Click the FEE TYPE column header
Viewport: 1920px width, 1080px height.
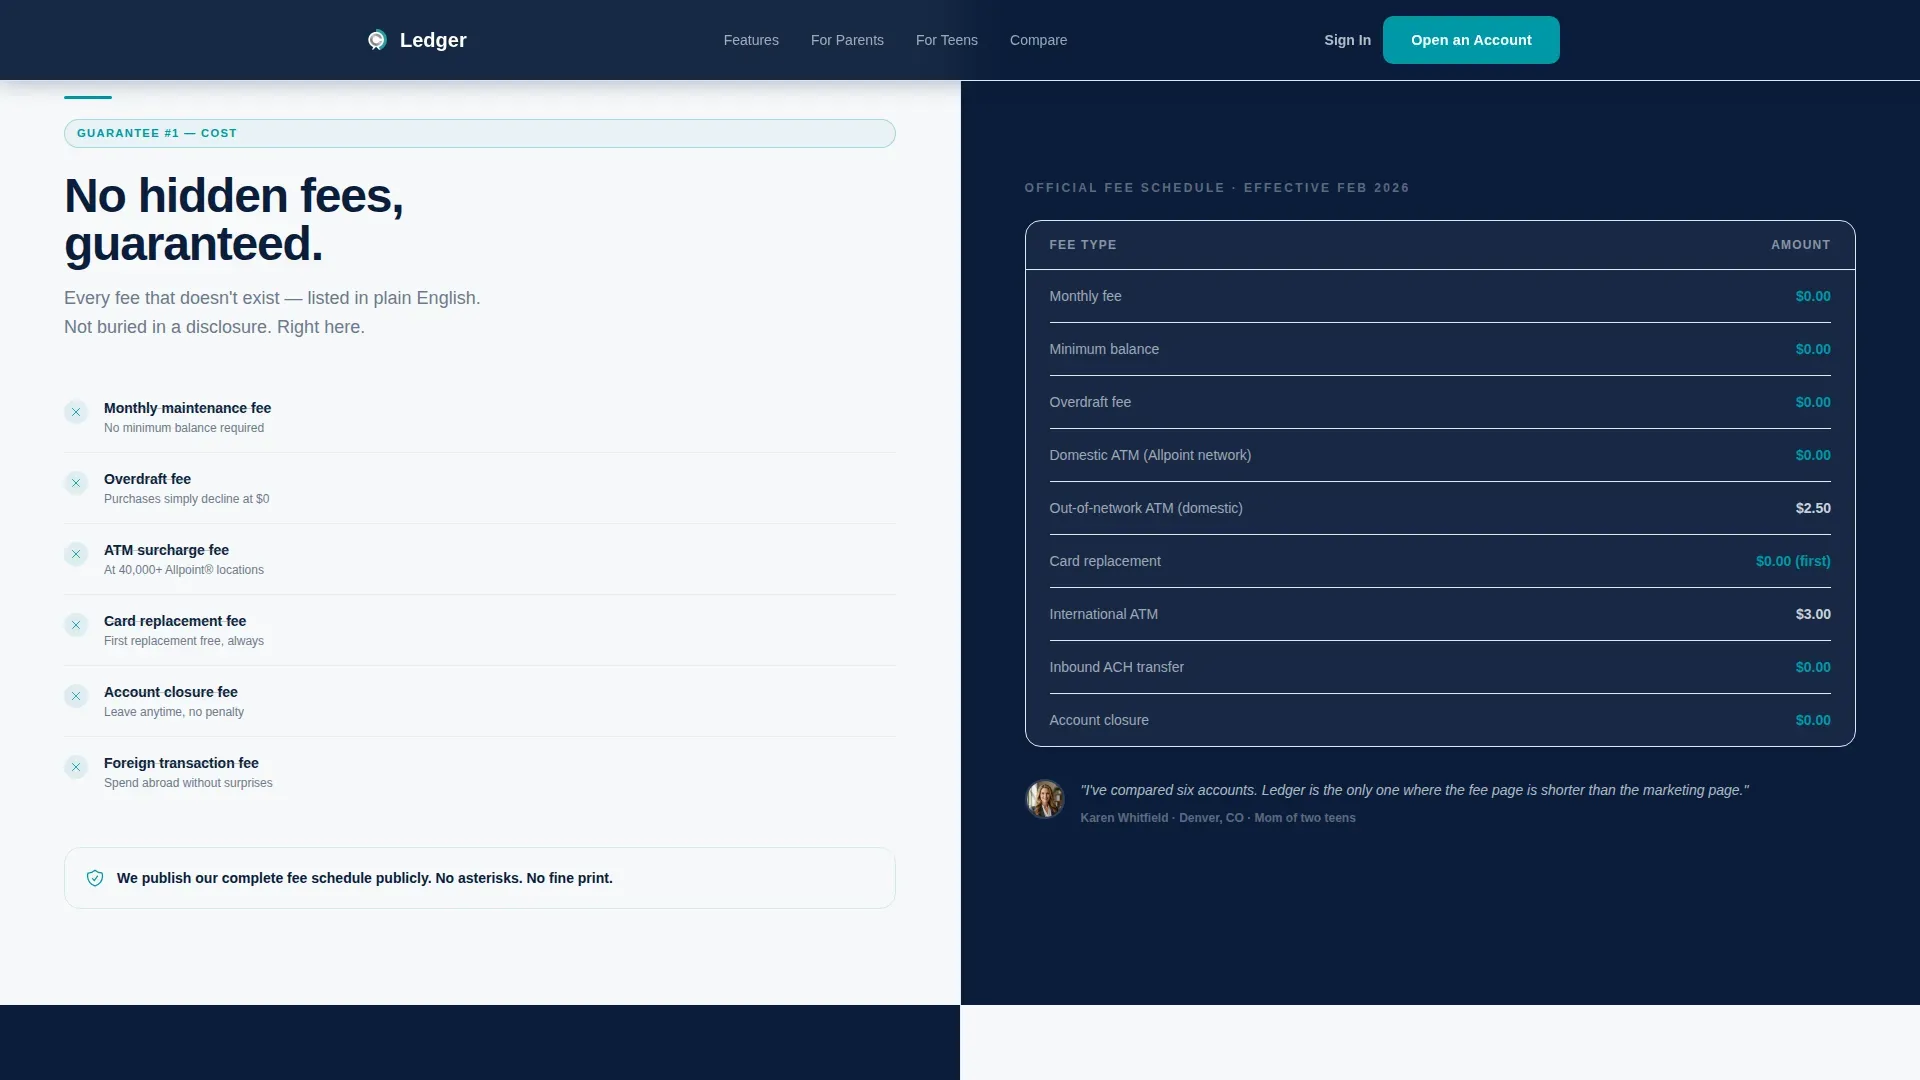pyautogui.click(x=1083, y=245)
